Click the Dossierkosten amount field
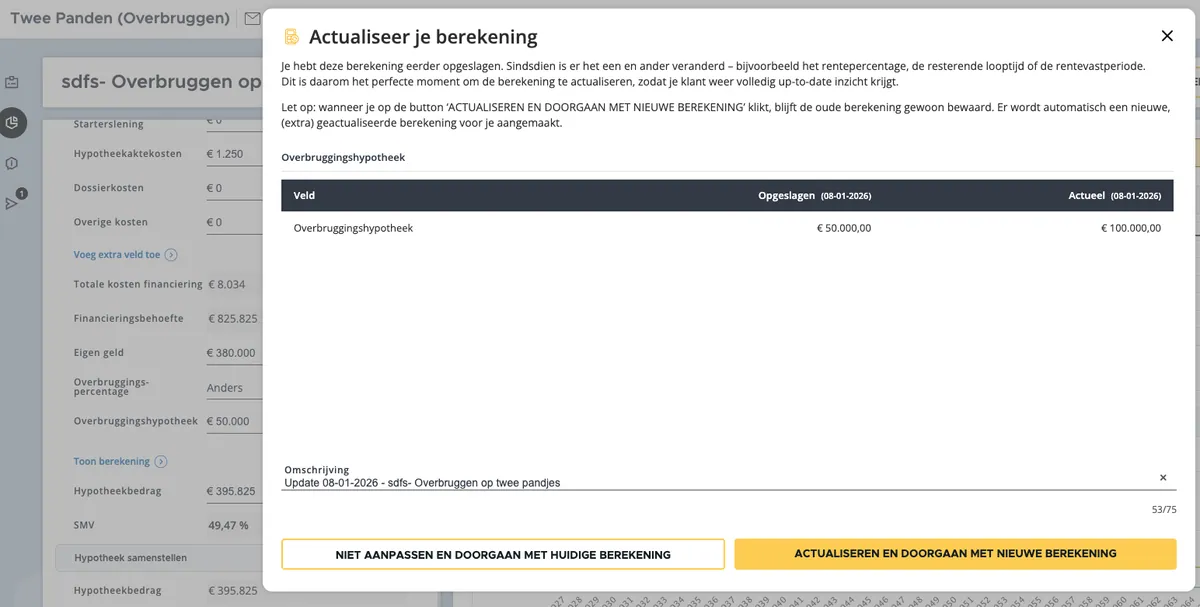1200x607 pixels. click(x=233, y=188)
